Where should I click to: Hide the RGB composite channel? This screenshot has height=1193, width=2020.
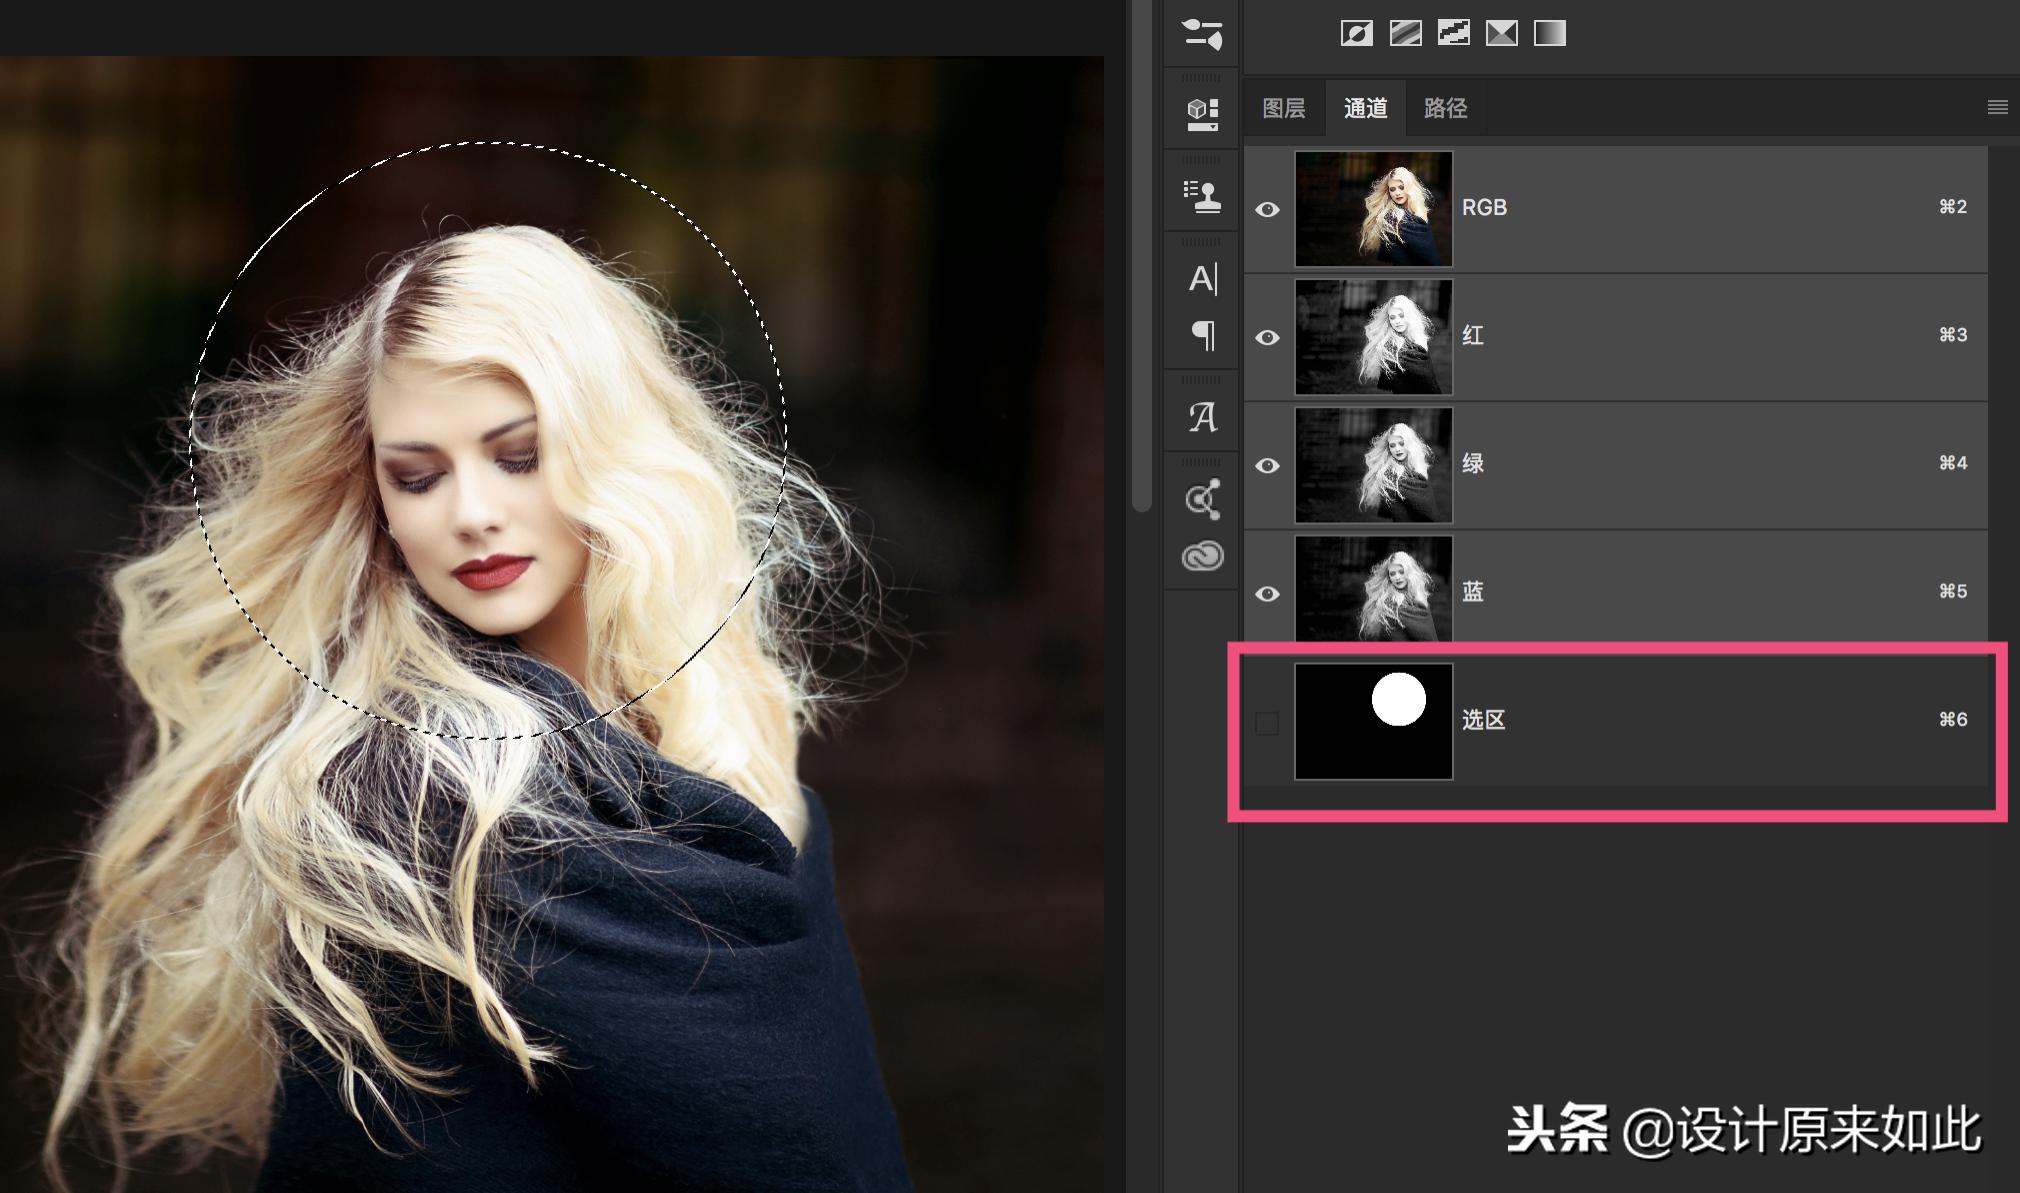tap(1267, 209)
